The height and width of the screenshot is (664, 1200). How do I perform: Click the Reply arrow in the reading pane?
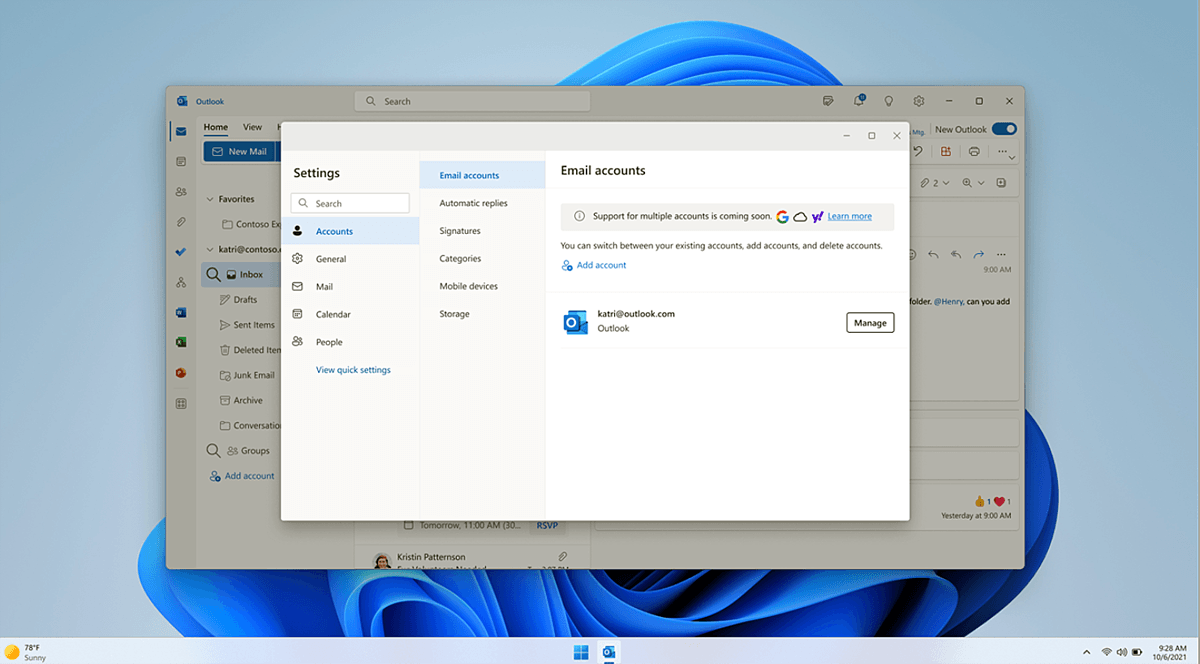932,254
